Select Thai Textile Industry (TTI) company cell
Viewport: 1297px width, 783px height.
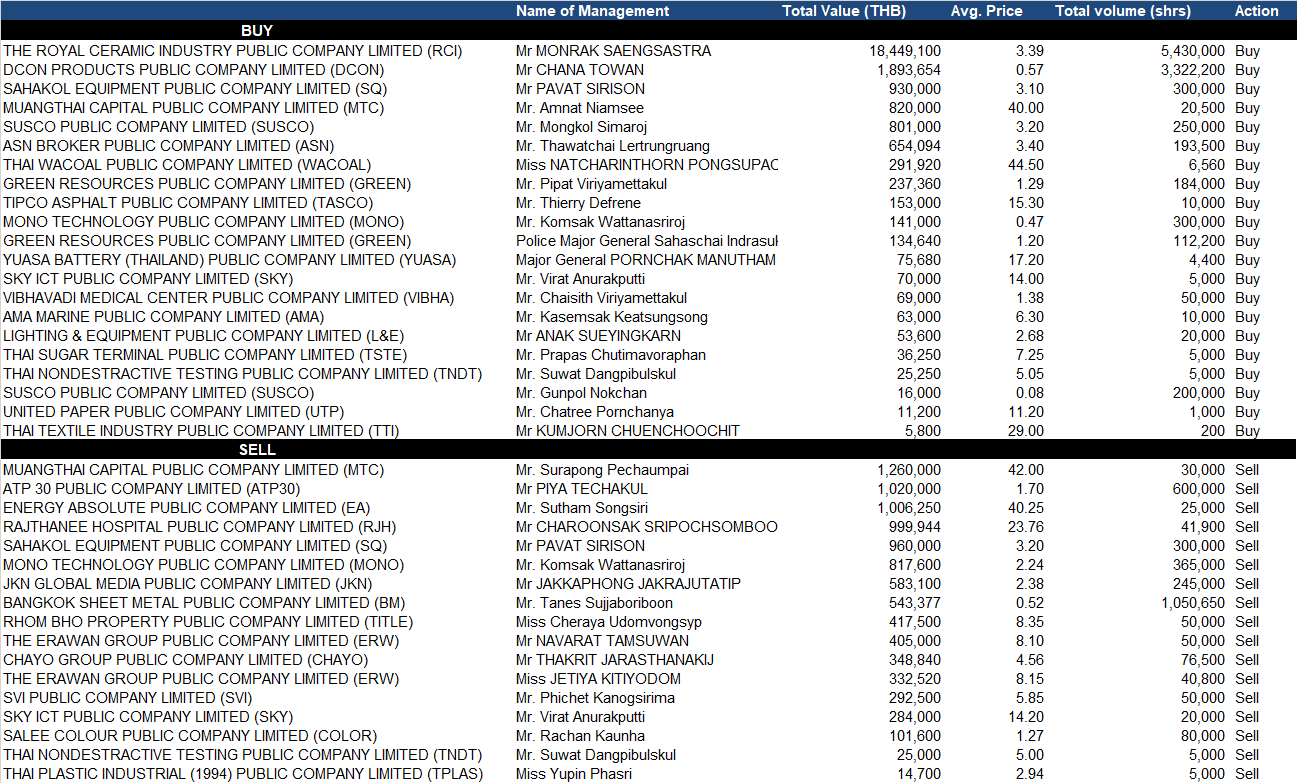pyautogui.click(x=201, y=430)
